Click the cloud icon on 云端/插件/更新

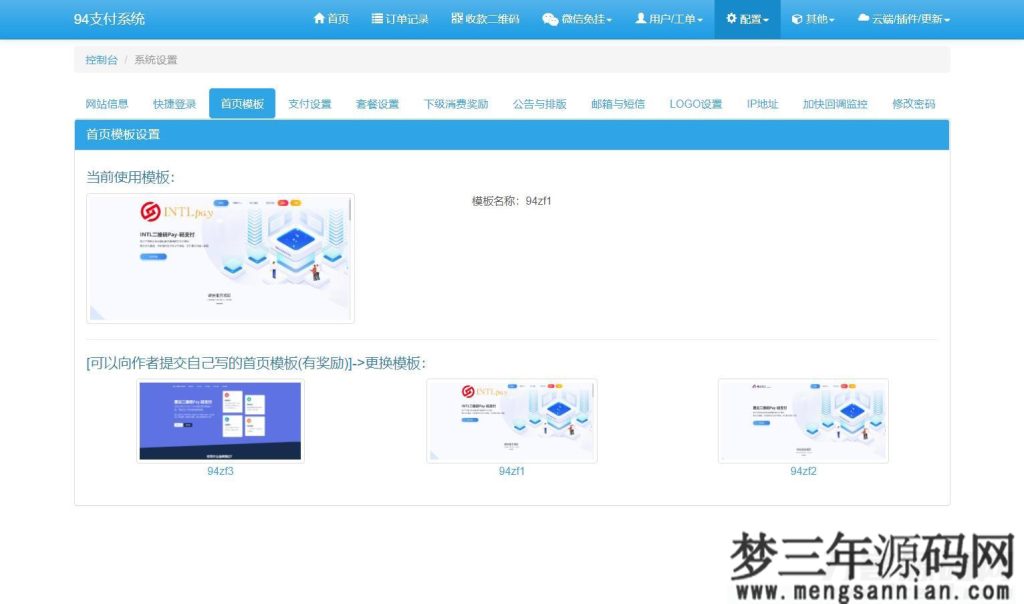tap(862, 18)
